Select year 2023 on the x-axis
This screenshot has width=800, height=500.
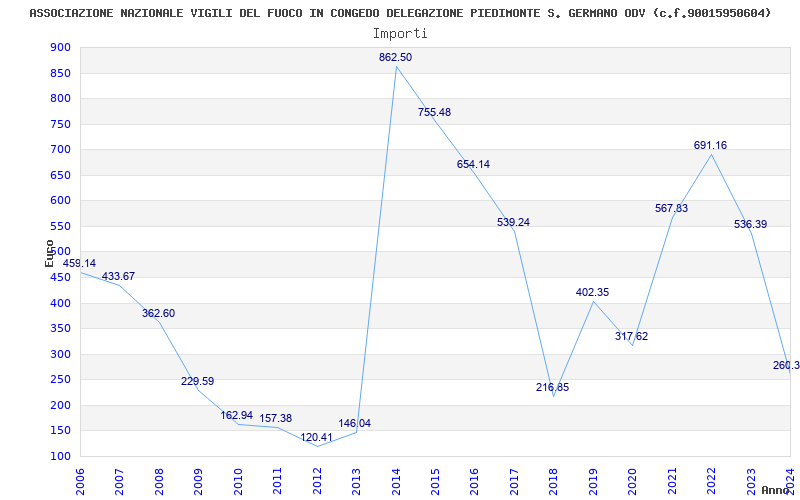coord(751,481)
